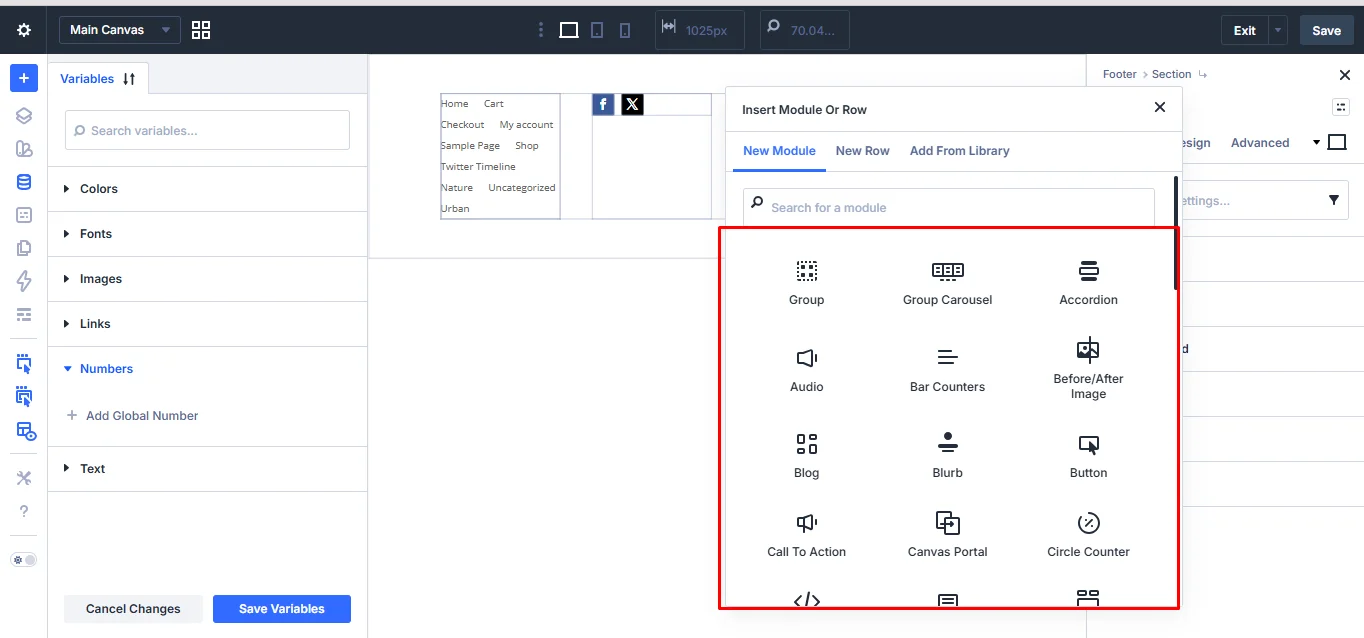Select tablet view in top bar
Image resolution: width=1364 pixels, height=638 pixels.
click(597, 30)
